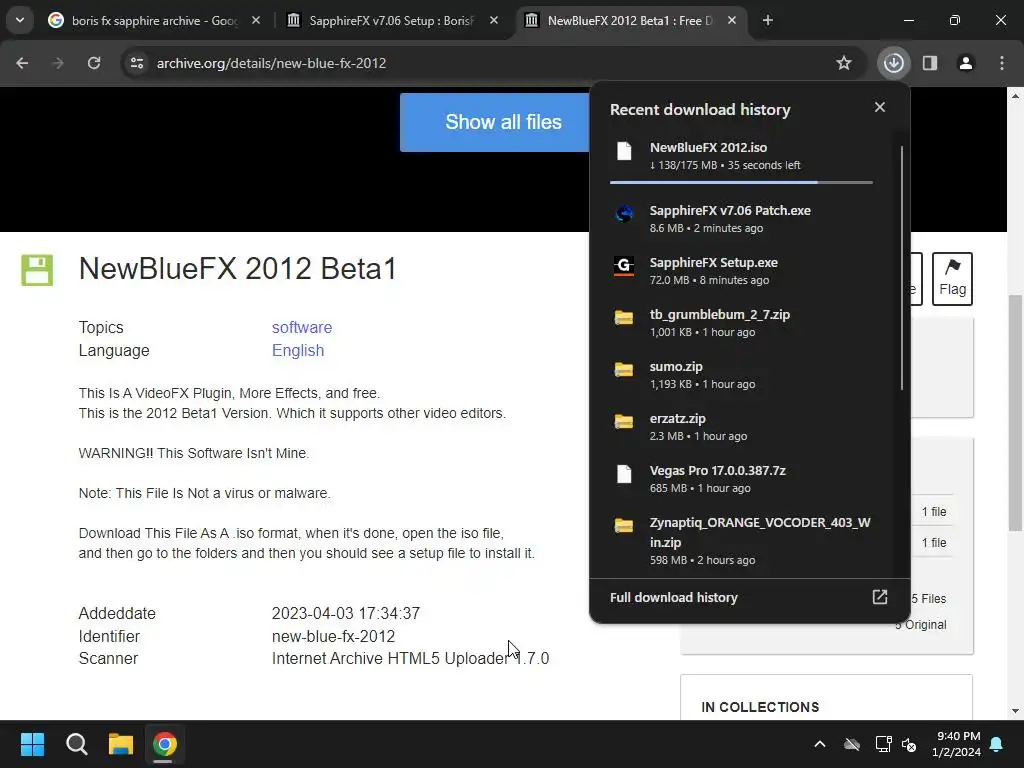The width and height of the screenshot is (1024, 768).
Task: Reload the current page
Action: click(94, 63)
